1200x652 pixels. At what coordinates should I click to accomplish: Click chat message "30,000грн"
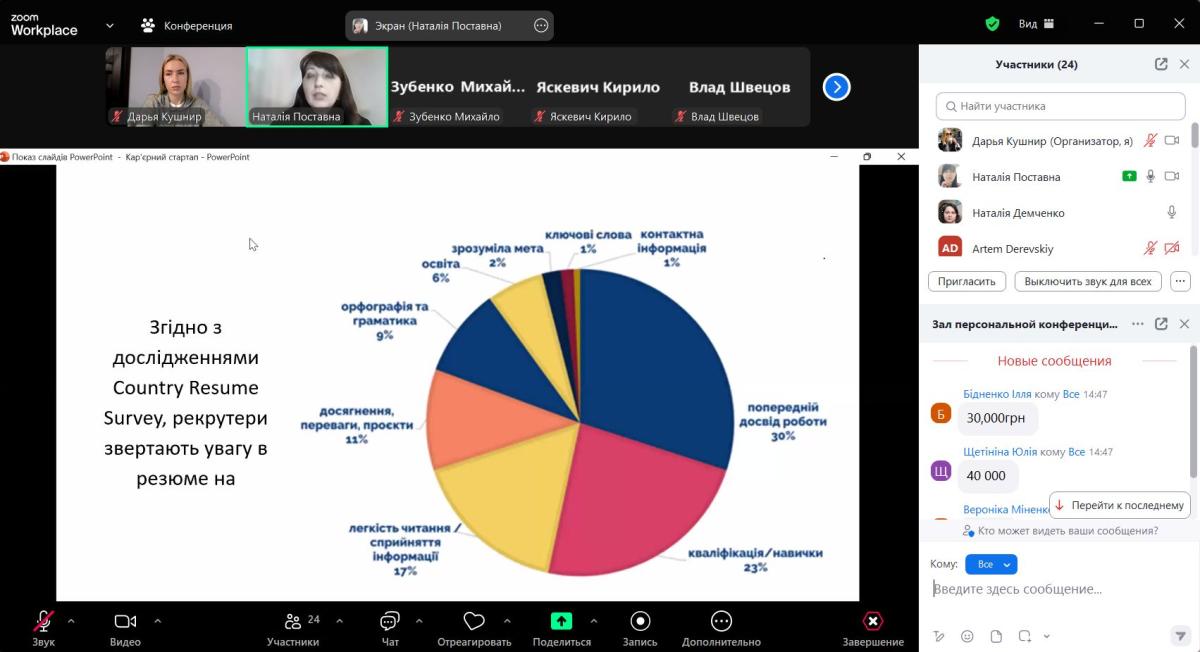tap(997, 418)
